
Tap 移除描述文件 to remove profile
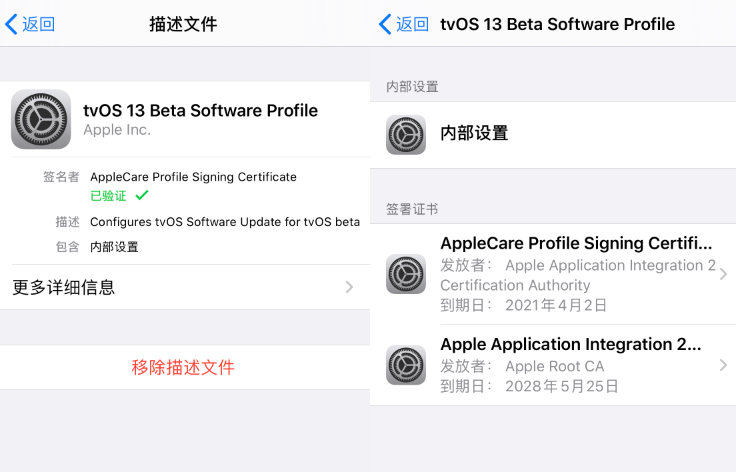(183, 368)
